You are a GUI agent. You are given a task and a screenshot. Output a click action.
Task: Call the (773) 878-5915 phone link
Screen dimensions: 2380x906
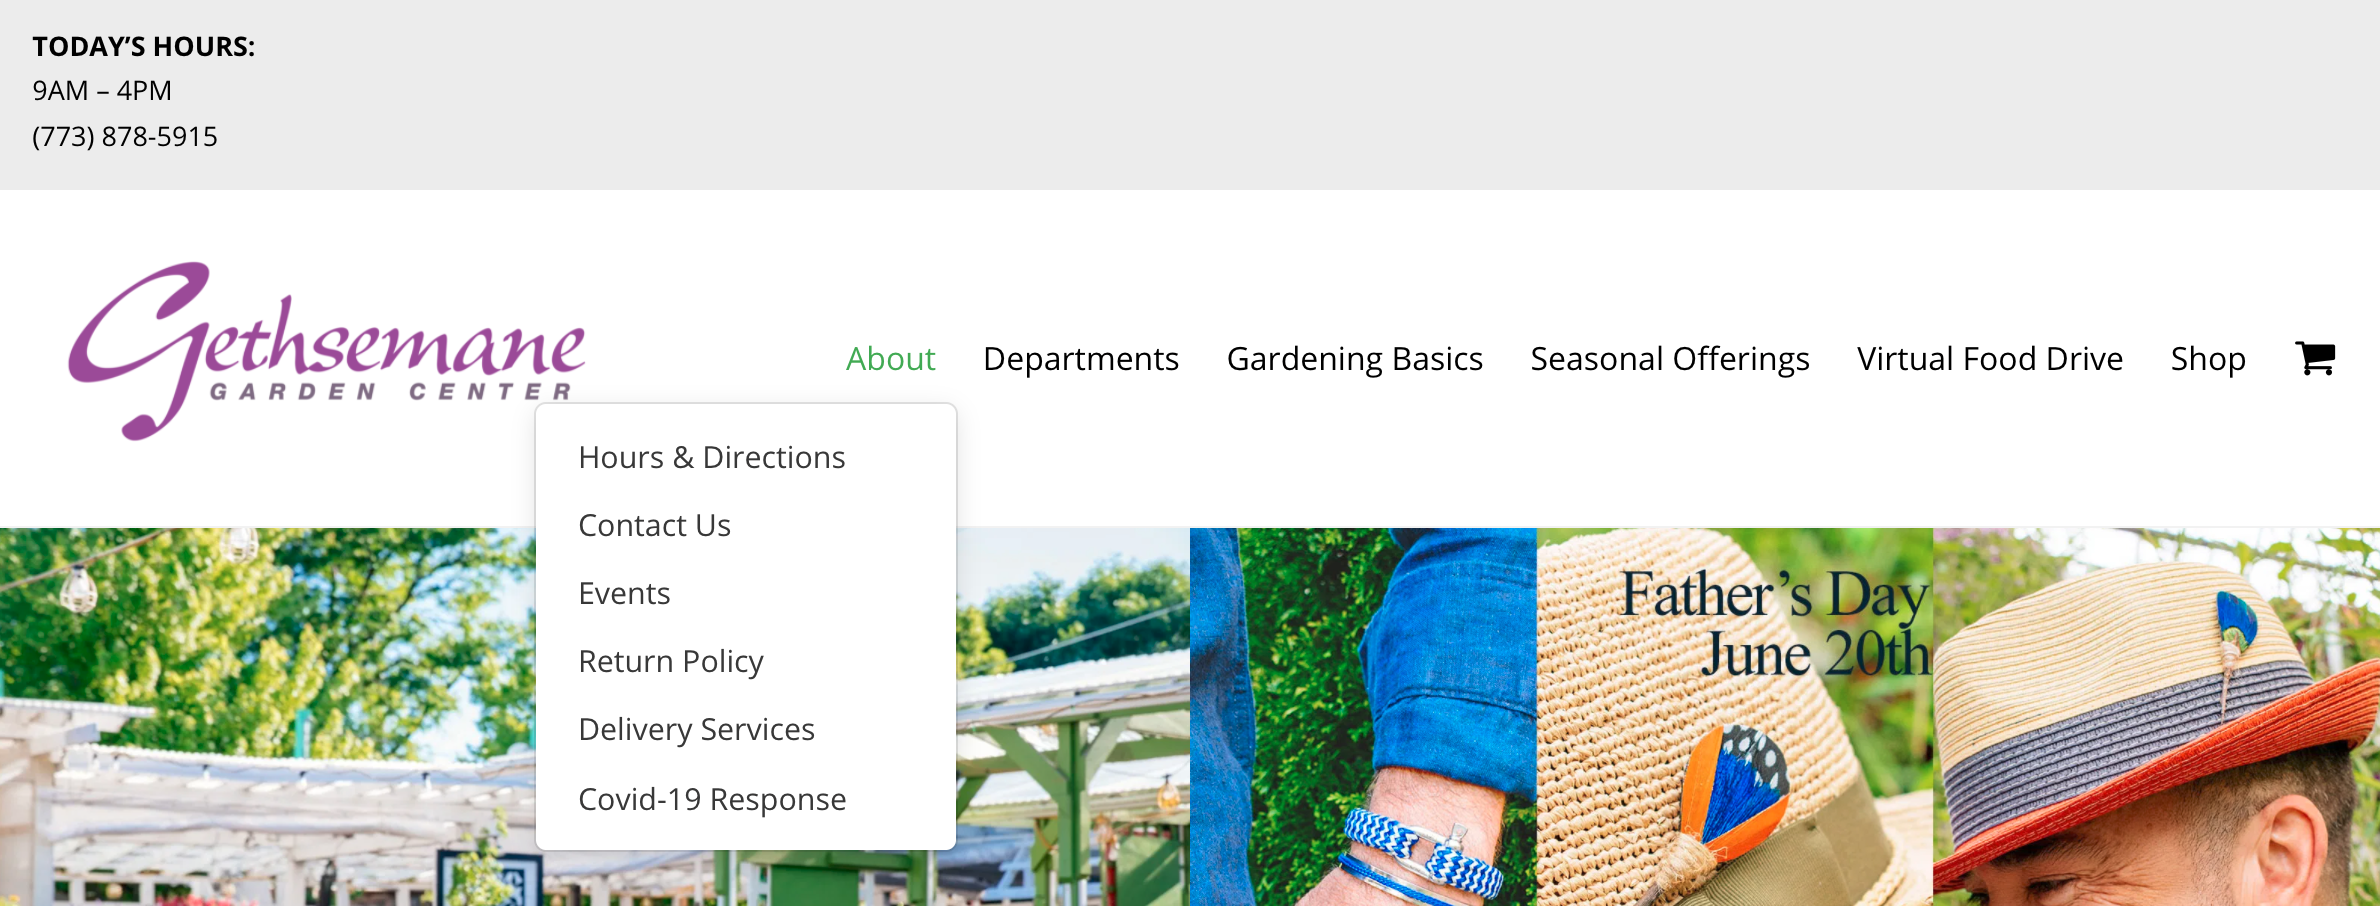coord(125,136)
